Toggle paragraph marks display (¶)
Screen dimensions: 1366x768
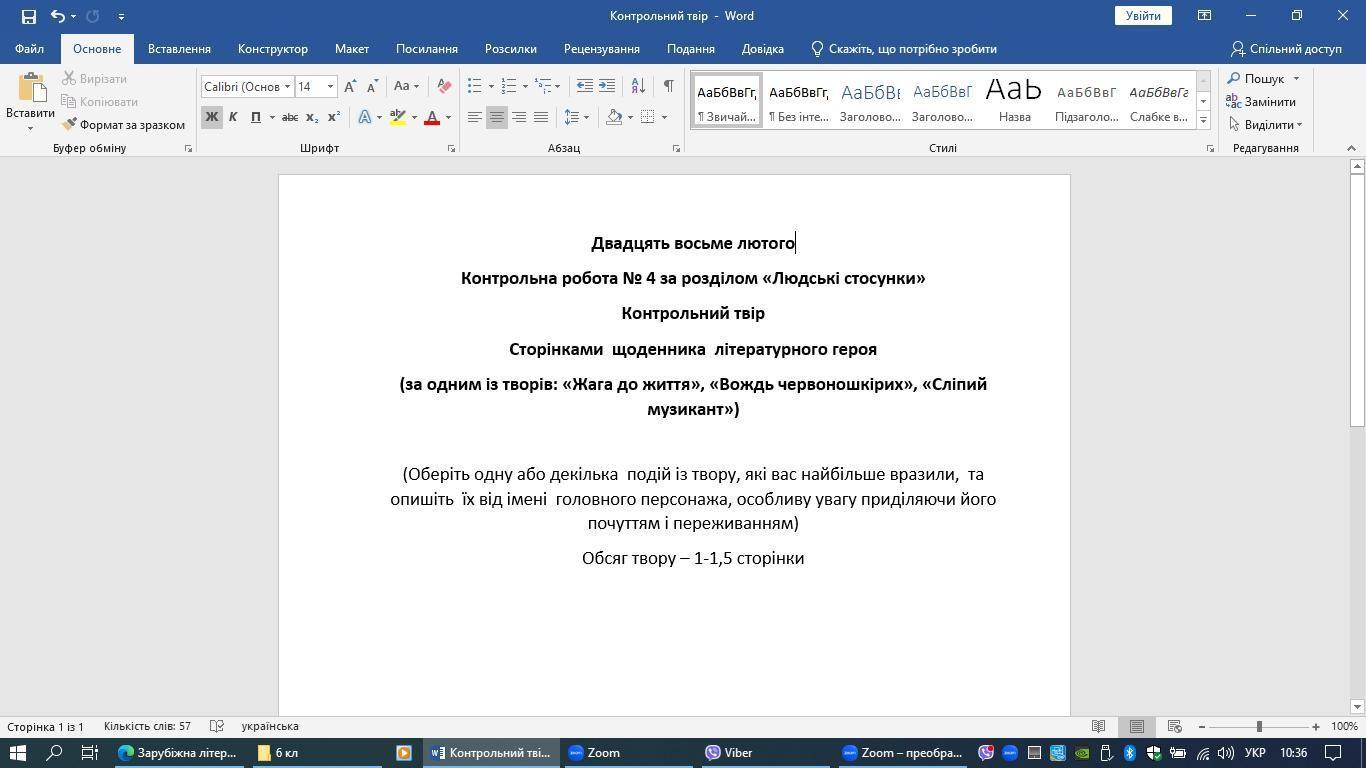click(668, 87)
